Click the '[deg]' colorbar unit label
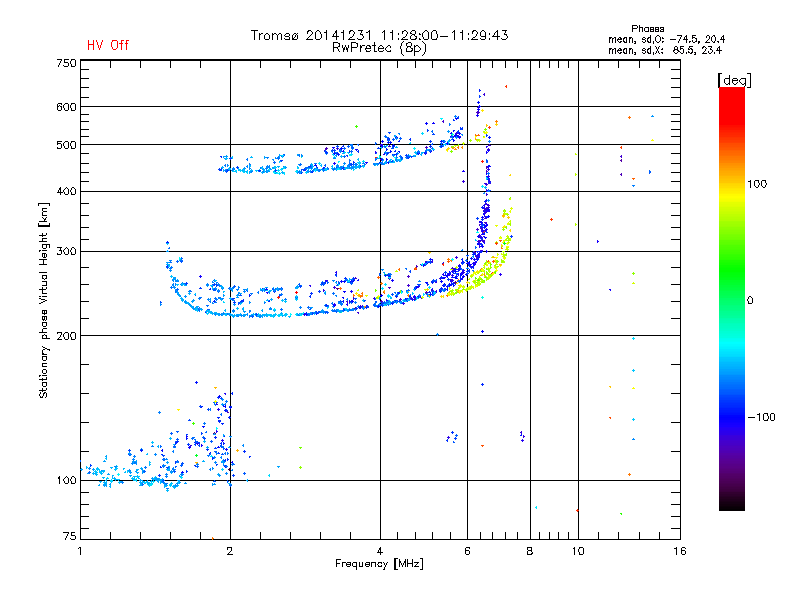This screenshot has height=600, width=800. tap(734, 80)
